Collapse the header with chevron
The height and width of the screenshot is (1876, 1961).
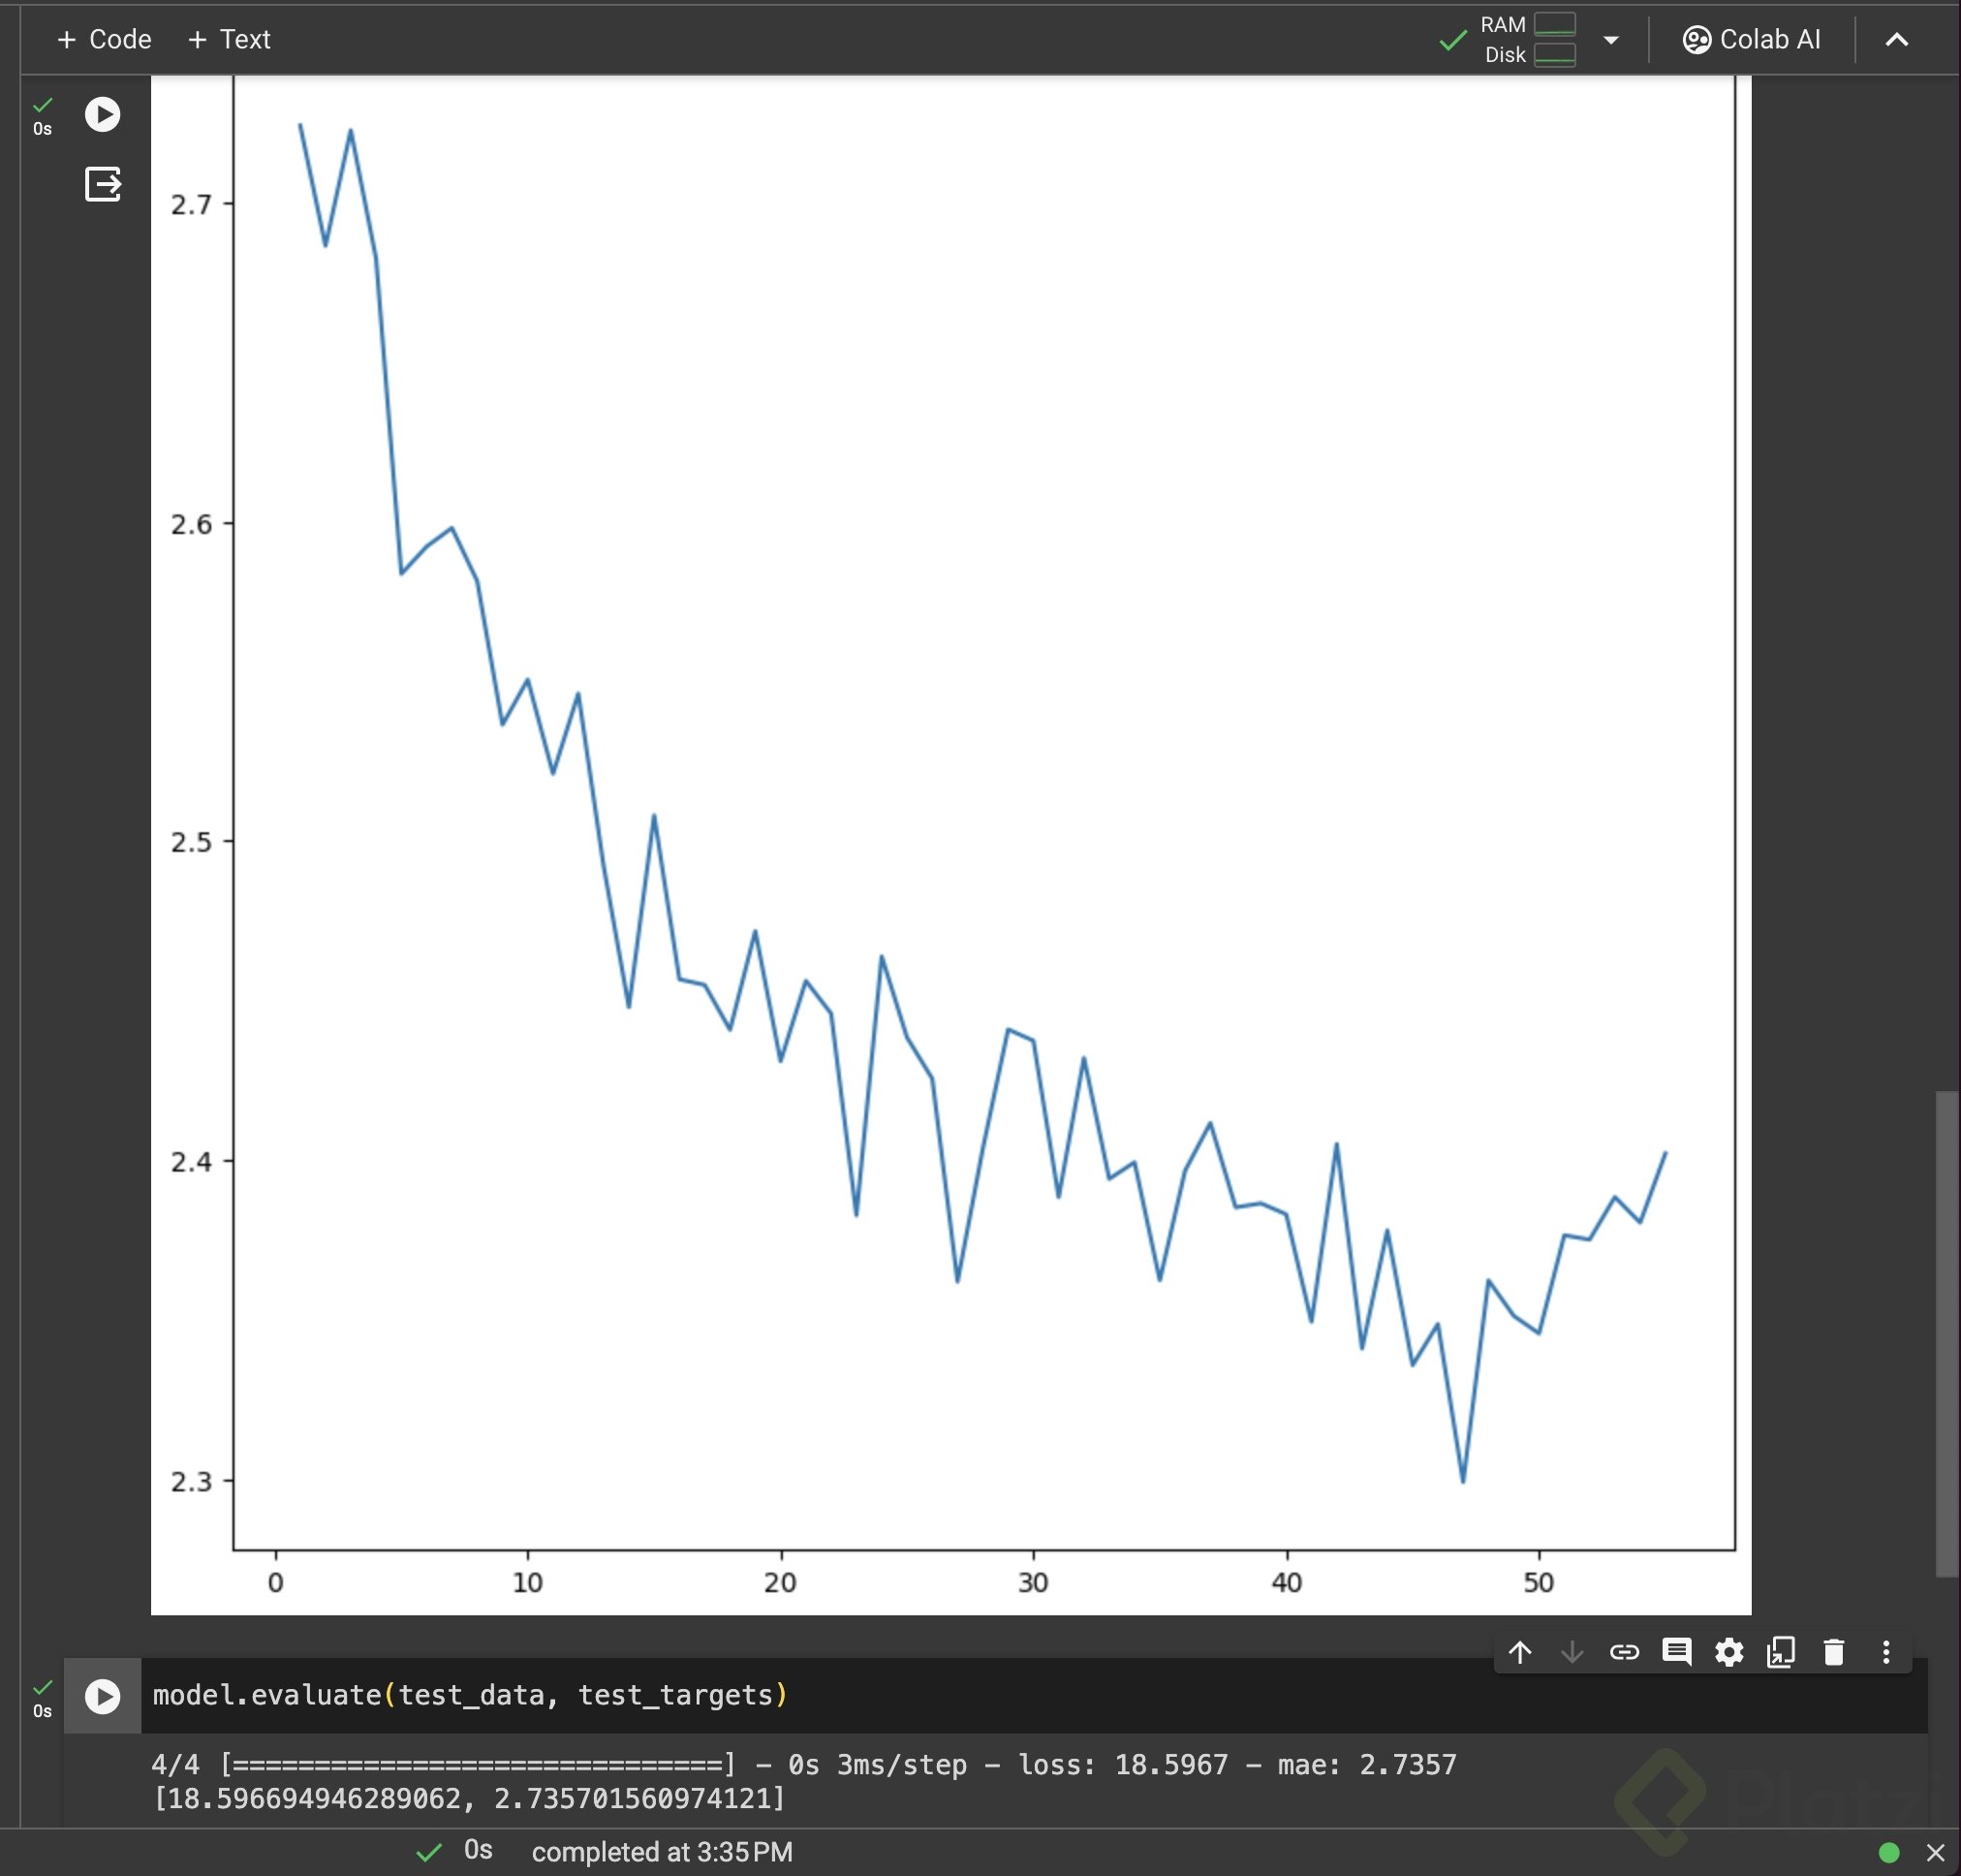(1896, 40)
